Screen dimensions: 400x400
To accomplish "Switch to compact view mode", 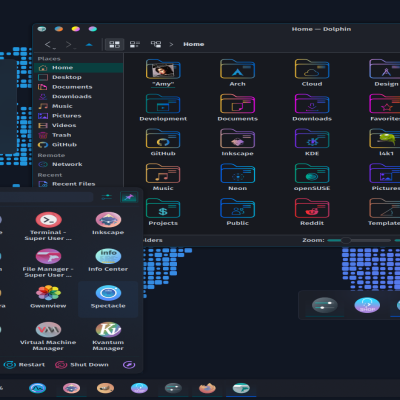I will click(x=135, y=44).
